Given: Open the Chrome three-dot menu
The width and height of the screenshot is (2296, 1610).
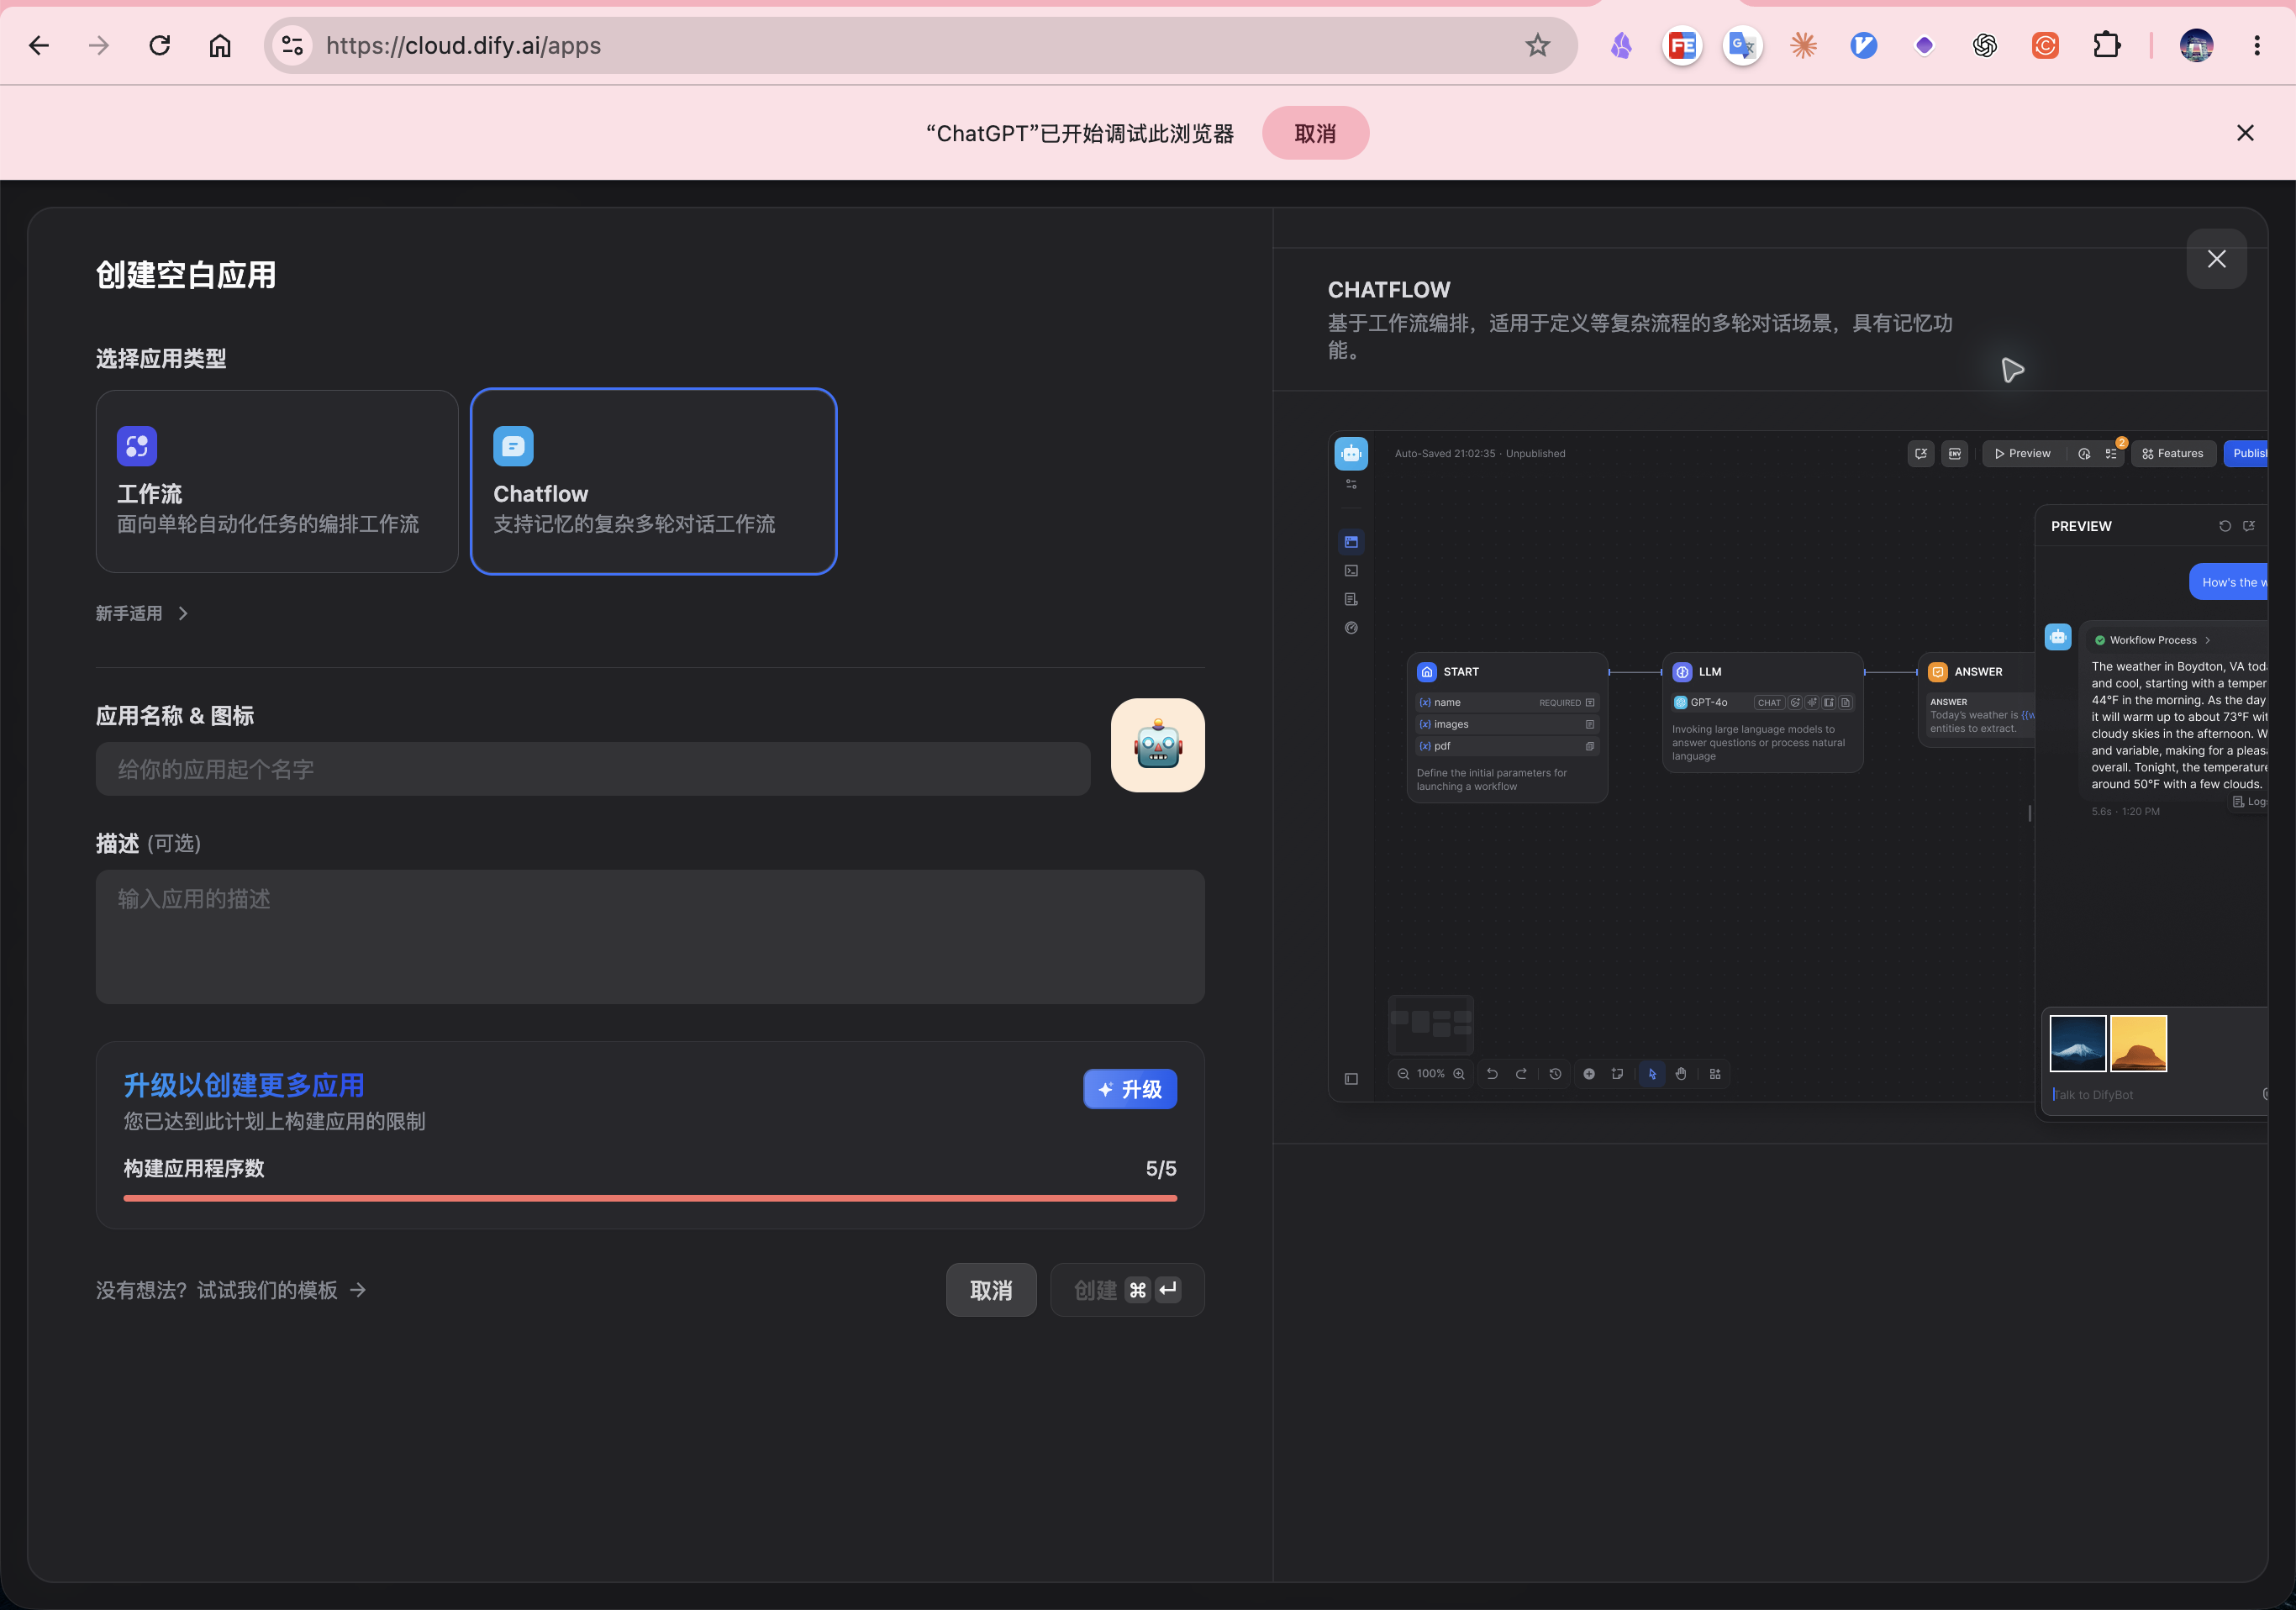Looking at the screenshot, I should point(2257,45).
